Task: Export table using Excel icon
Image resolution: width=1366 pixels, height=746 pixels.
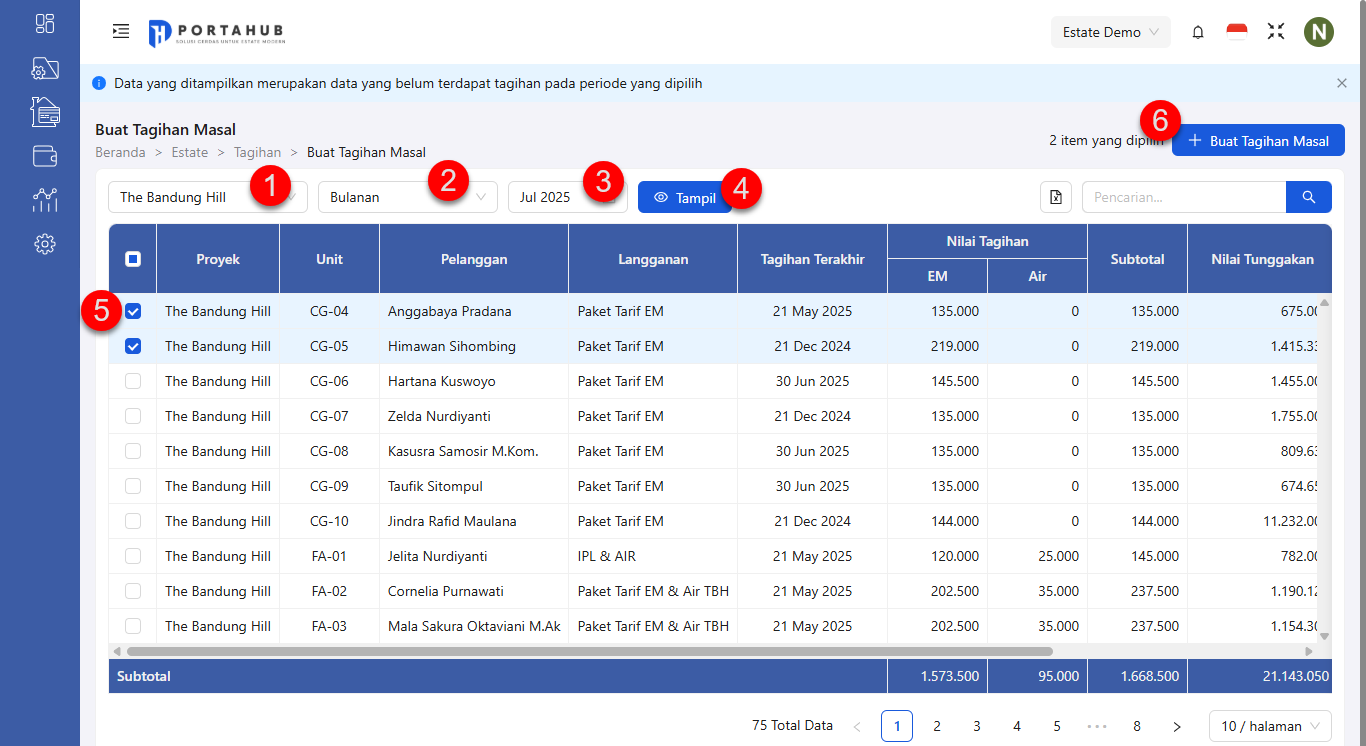Action: pyautogui.click(x=1055, y=197)
